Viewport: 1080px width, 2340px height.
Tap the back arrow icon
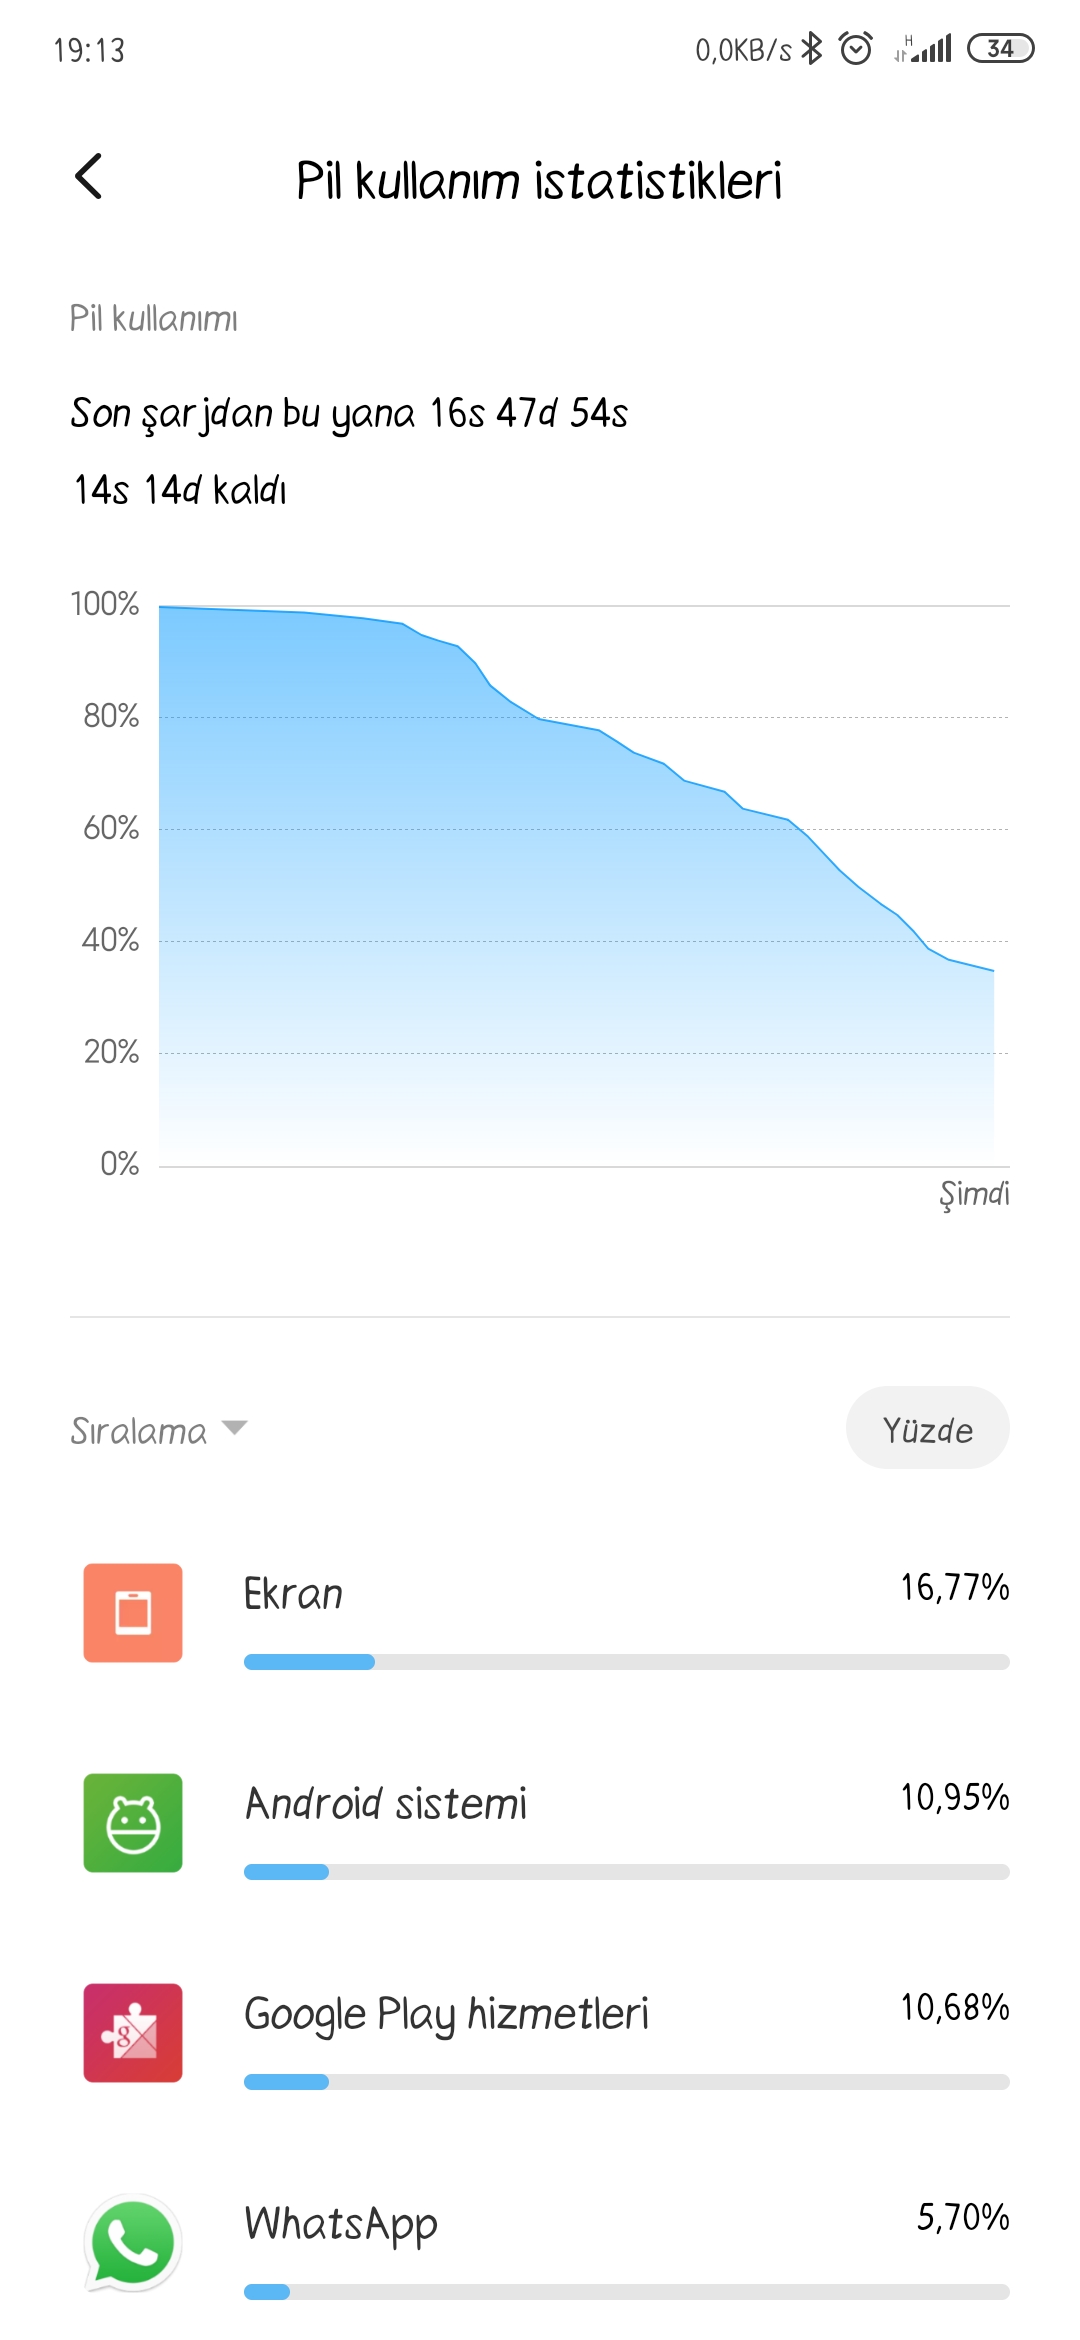(x=89, y=177)
